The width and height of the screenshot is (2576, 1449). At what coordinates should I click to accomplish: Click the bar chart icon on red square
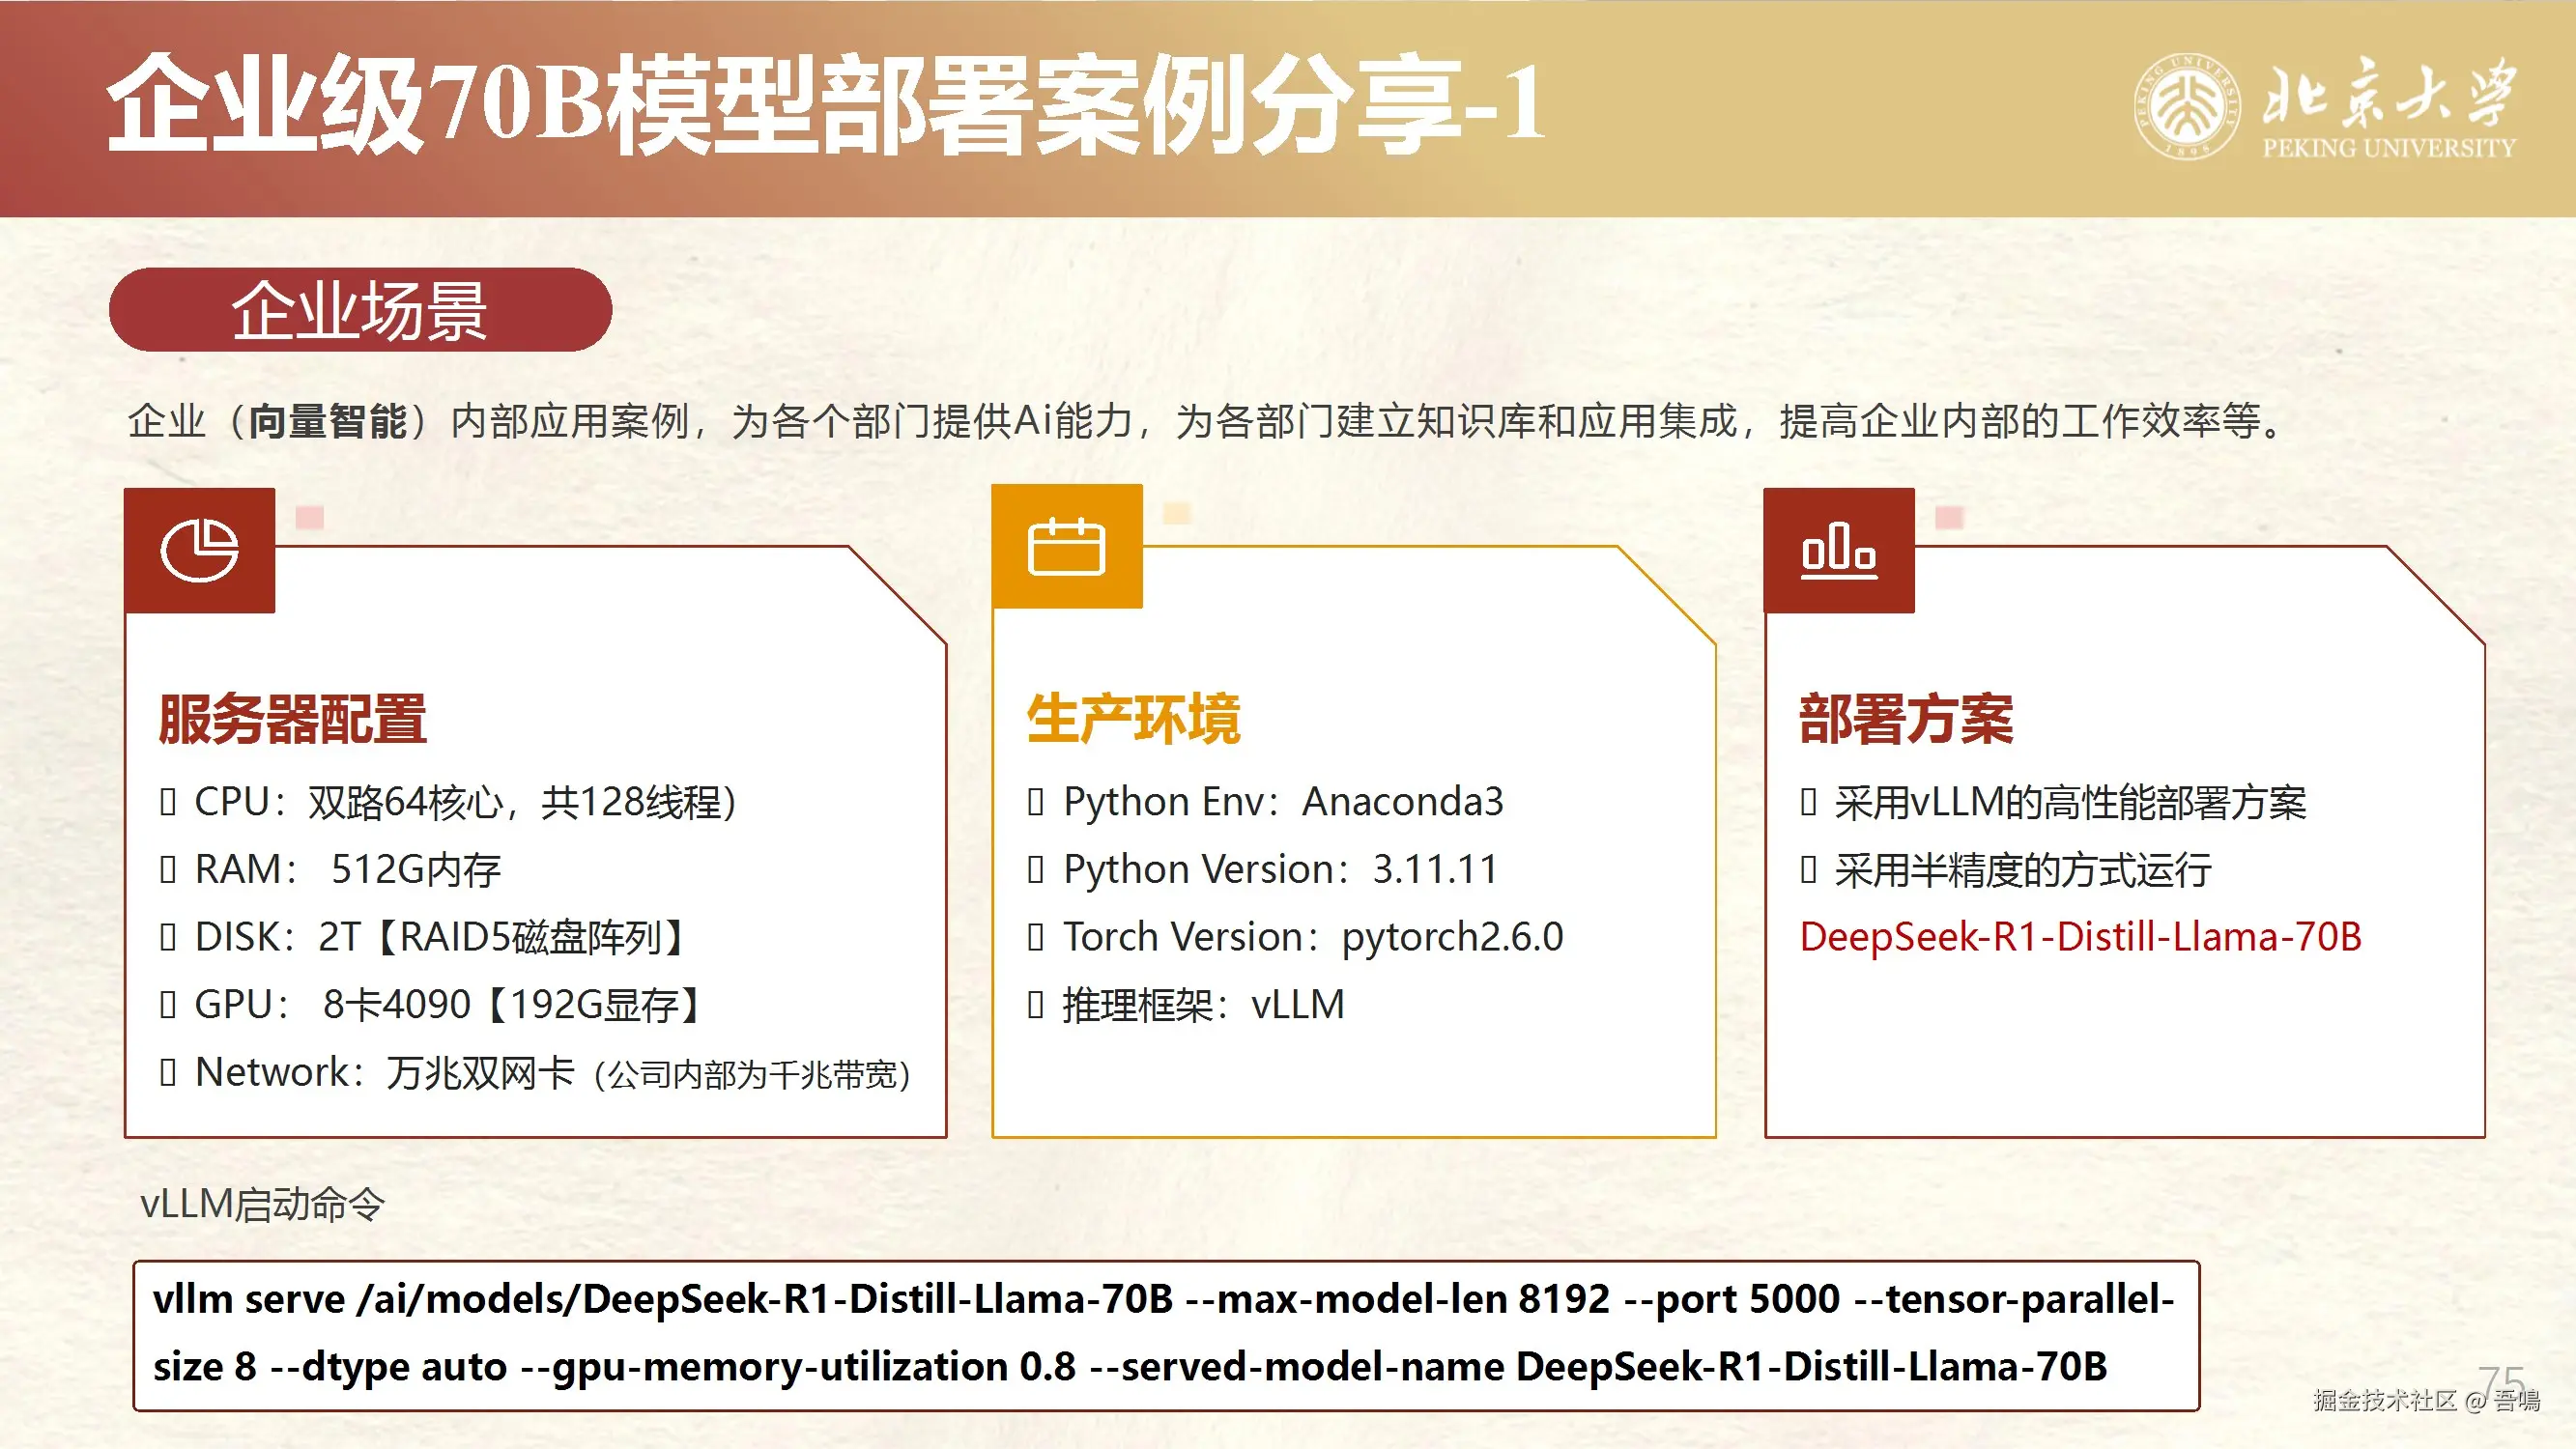tap(1838, 550)
